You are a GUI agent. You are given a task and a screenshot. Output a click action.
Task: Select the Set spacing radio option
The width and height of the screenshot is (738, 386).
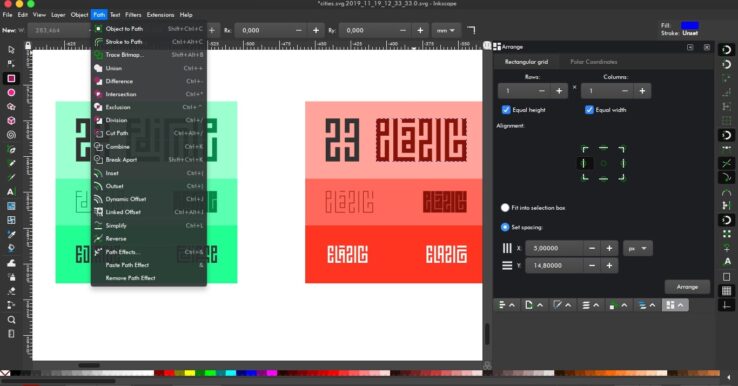[505, 227]
